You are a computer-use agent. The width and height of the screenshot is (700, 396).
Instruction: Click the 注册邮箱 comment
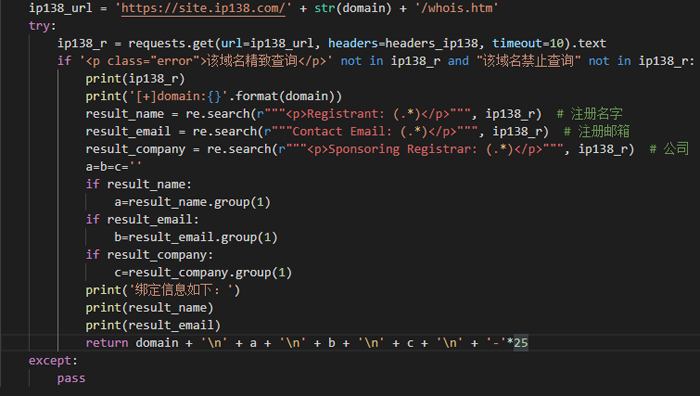click(x=596, y=132)
